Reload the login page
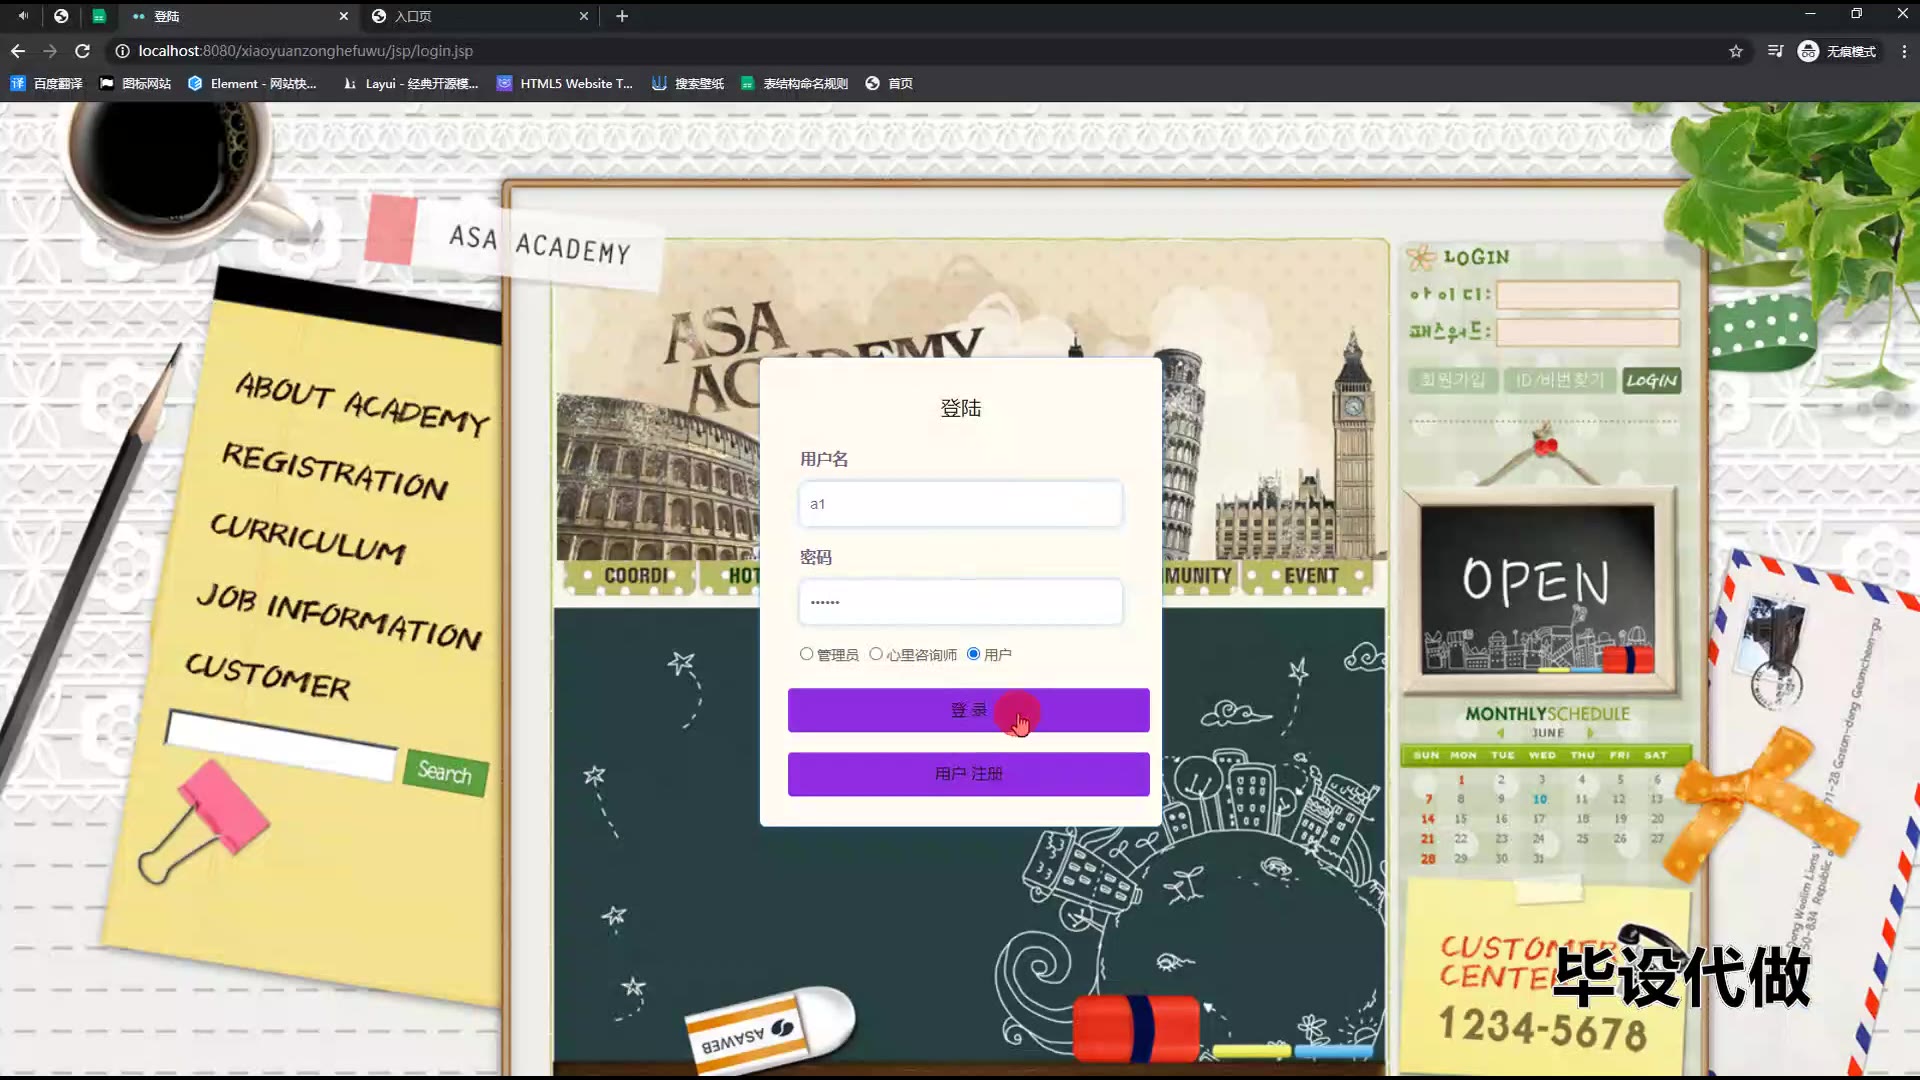This screenshot has height=1080, width=1920. pyautogui.click(x=83, y=51)
